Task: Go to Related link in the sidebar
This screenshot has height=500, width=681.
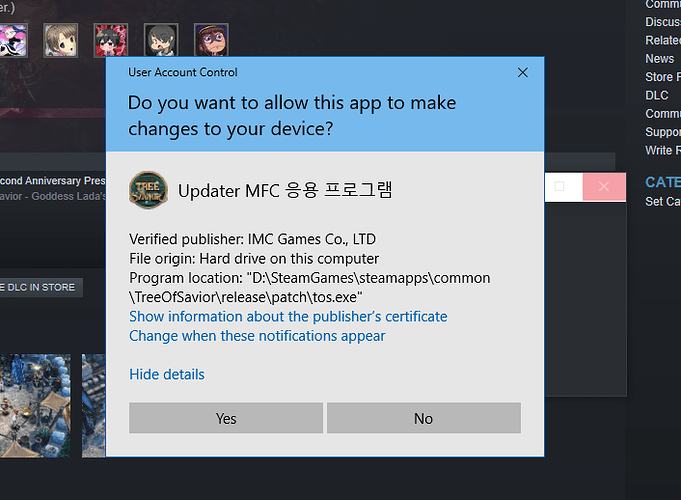Action: click(662, 41)
